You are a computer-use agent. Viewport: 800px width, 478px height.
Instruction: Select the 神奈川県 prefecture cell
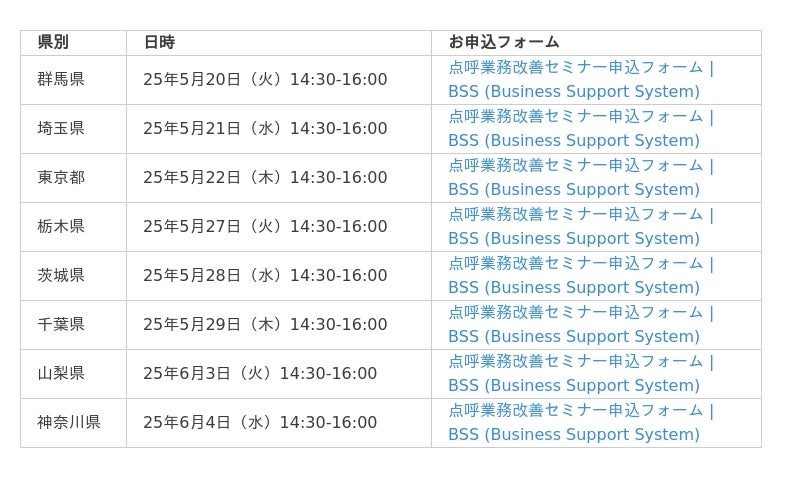[x=73, y=423]
